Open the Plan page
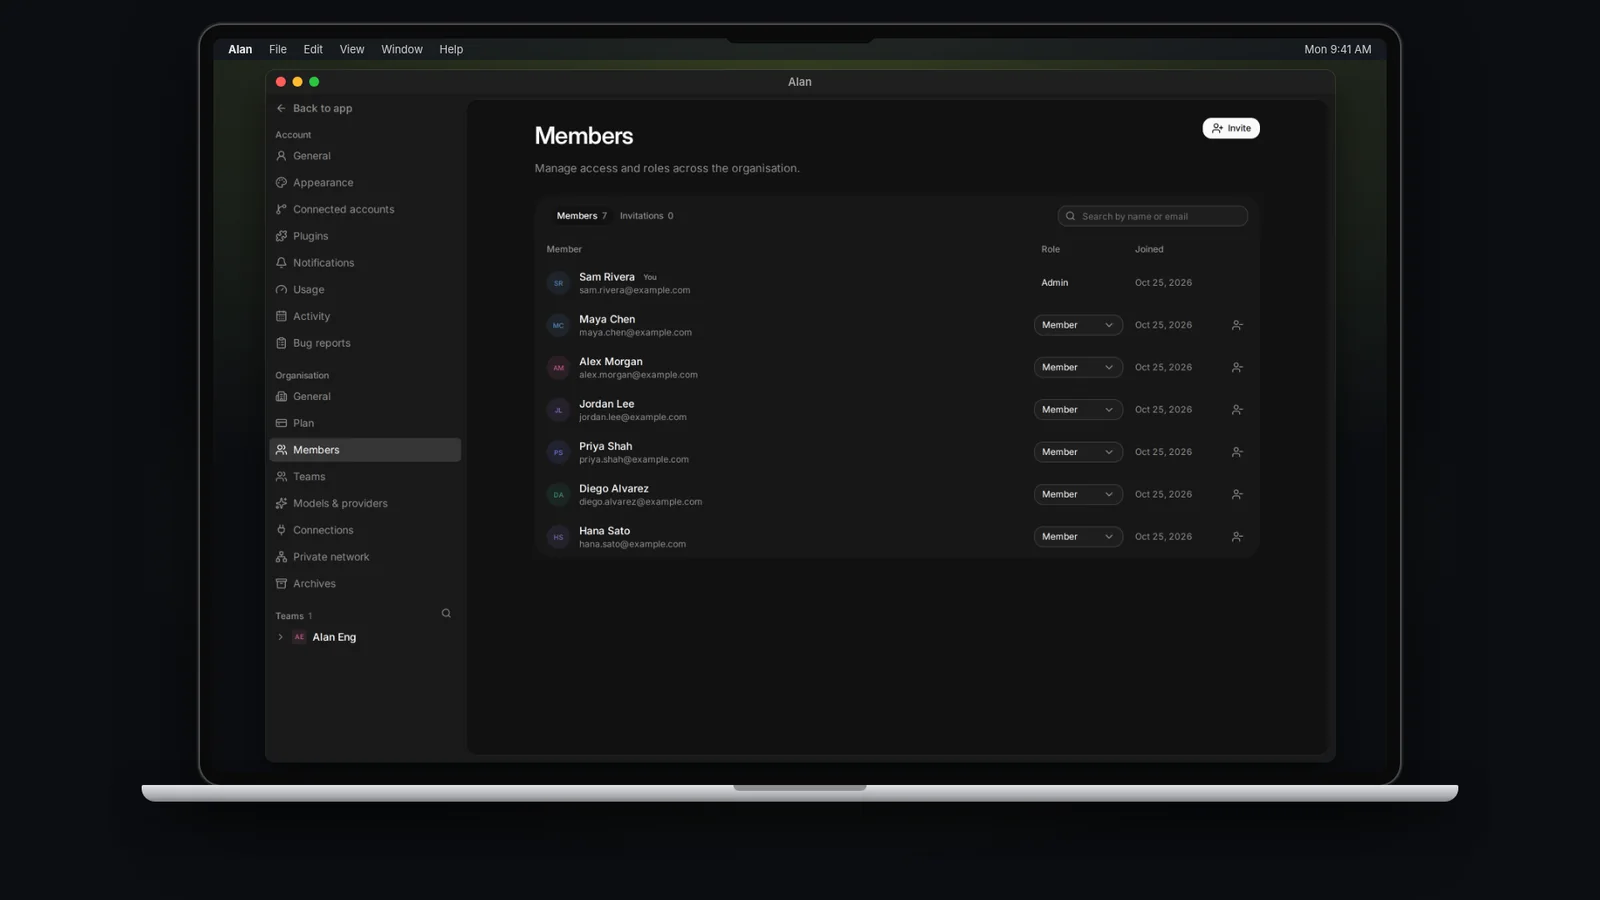 pyautogui.click(x=365, y=423)
